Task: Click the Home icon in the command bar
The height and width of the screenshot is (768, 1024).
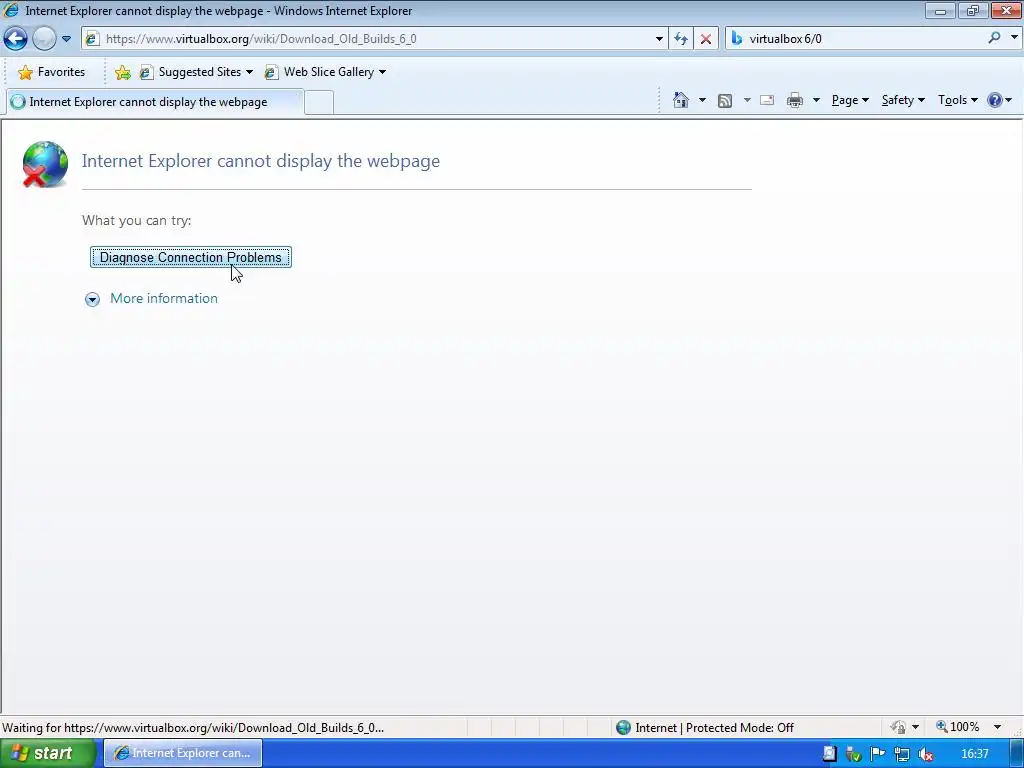Action: click(681, 100)
